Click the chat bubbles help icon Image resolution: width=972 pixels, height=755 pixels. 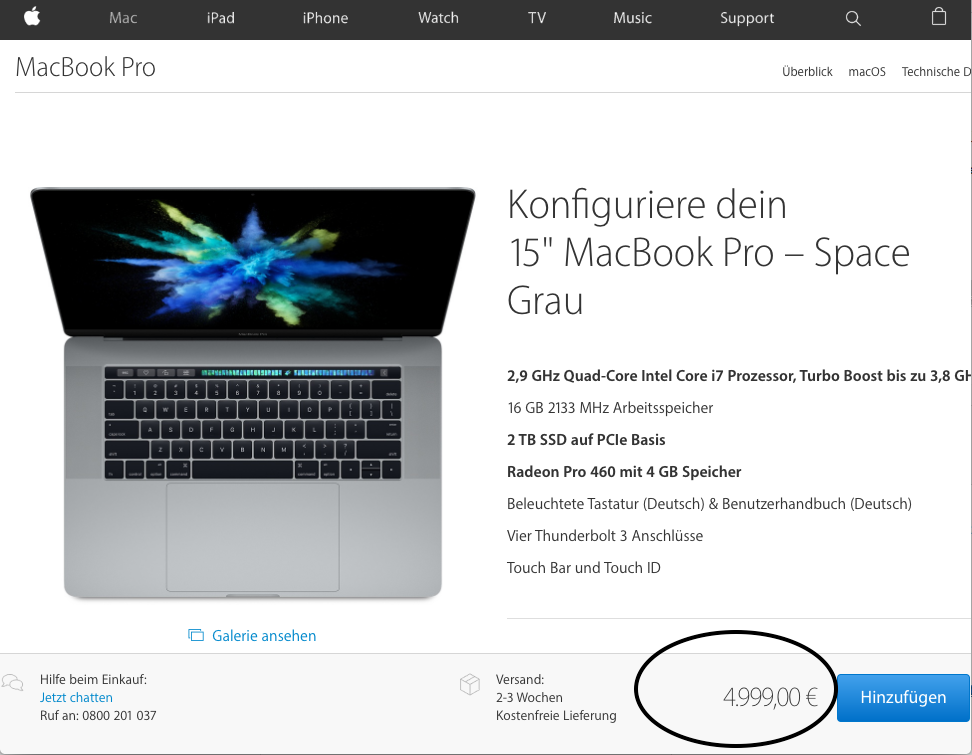coord(12,682)
